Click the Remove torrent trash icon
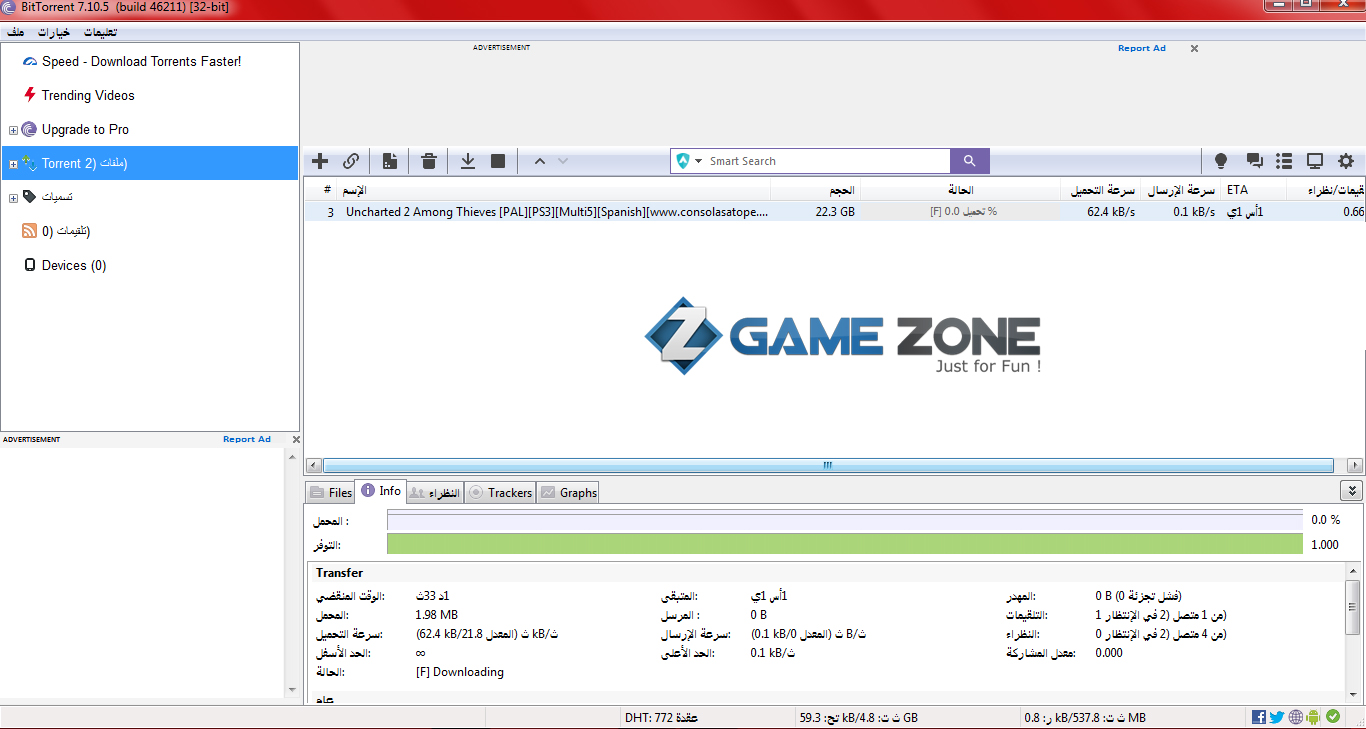 [429, 161]
